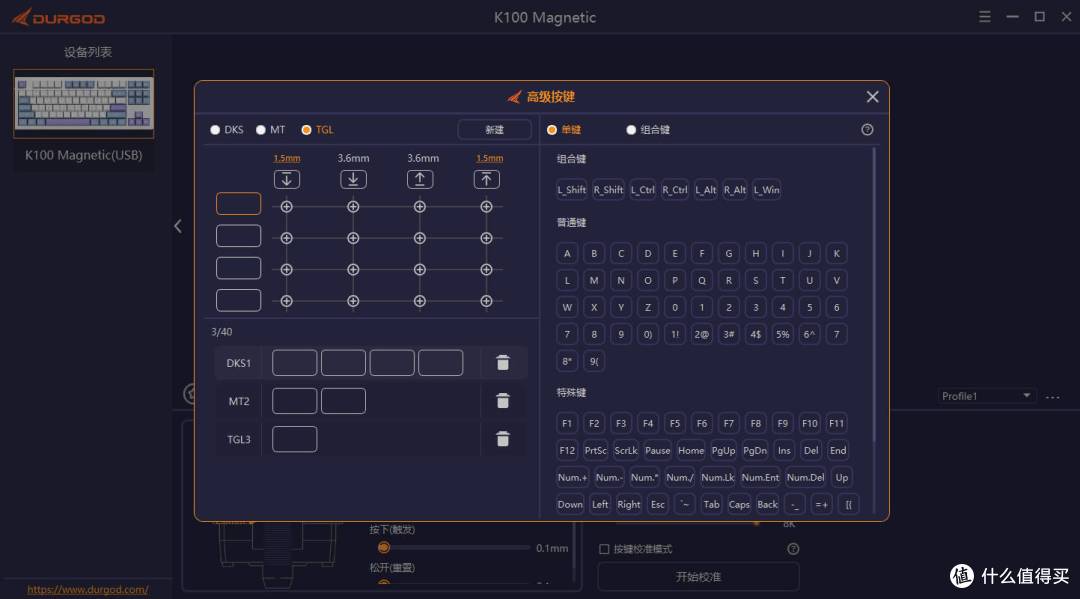Add action point at second row, third column

pyautogui.click(x=419, y=238)
